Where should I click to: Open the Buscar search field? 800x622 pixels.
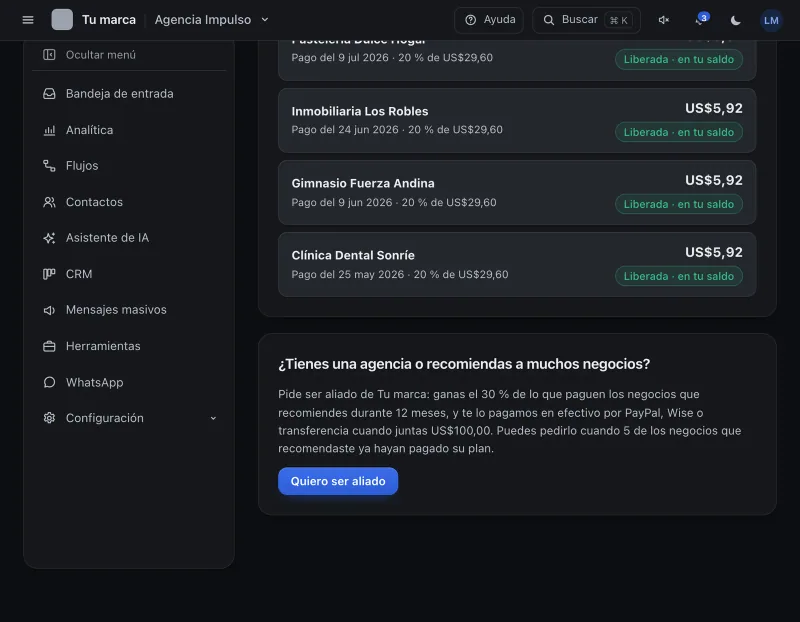[x=586, y=20]
